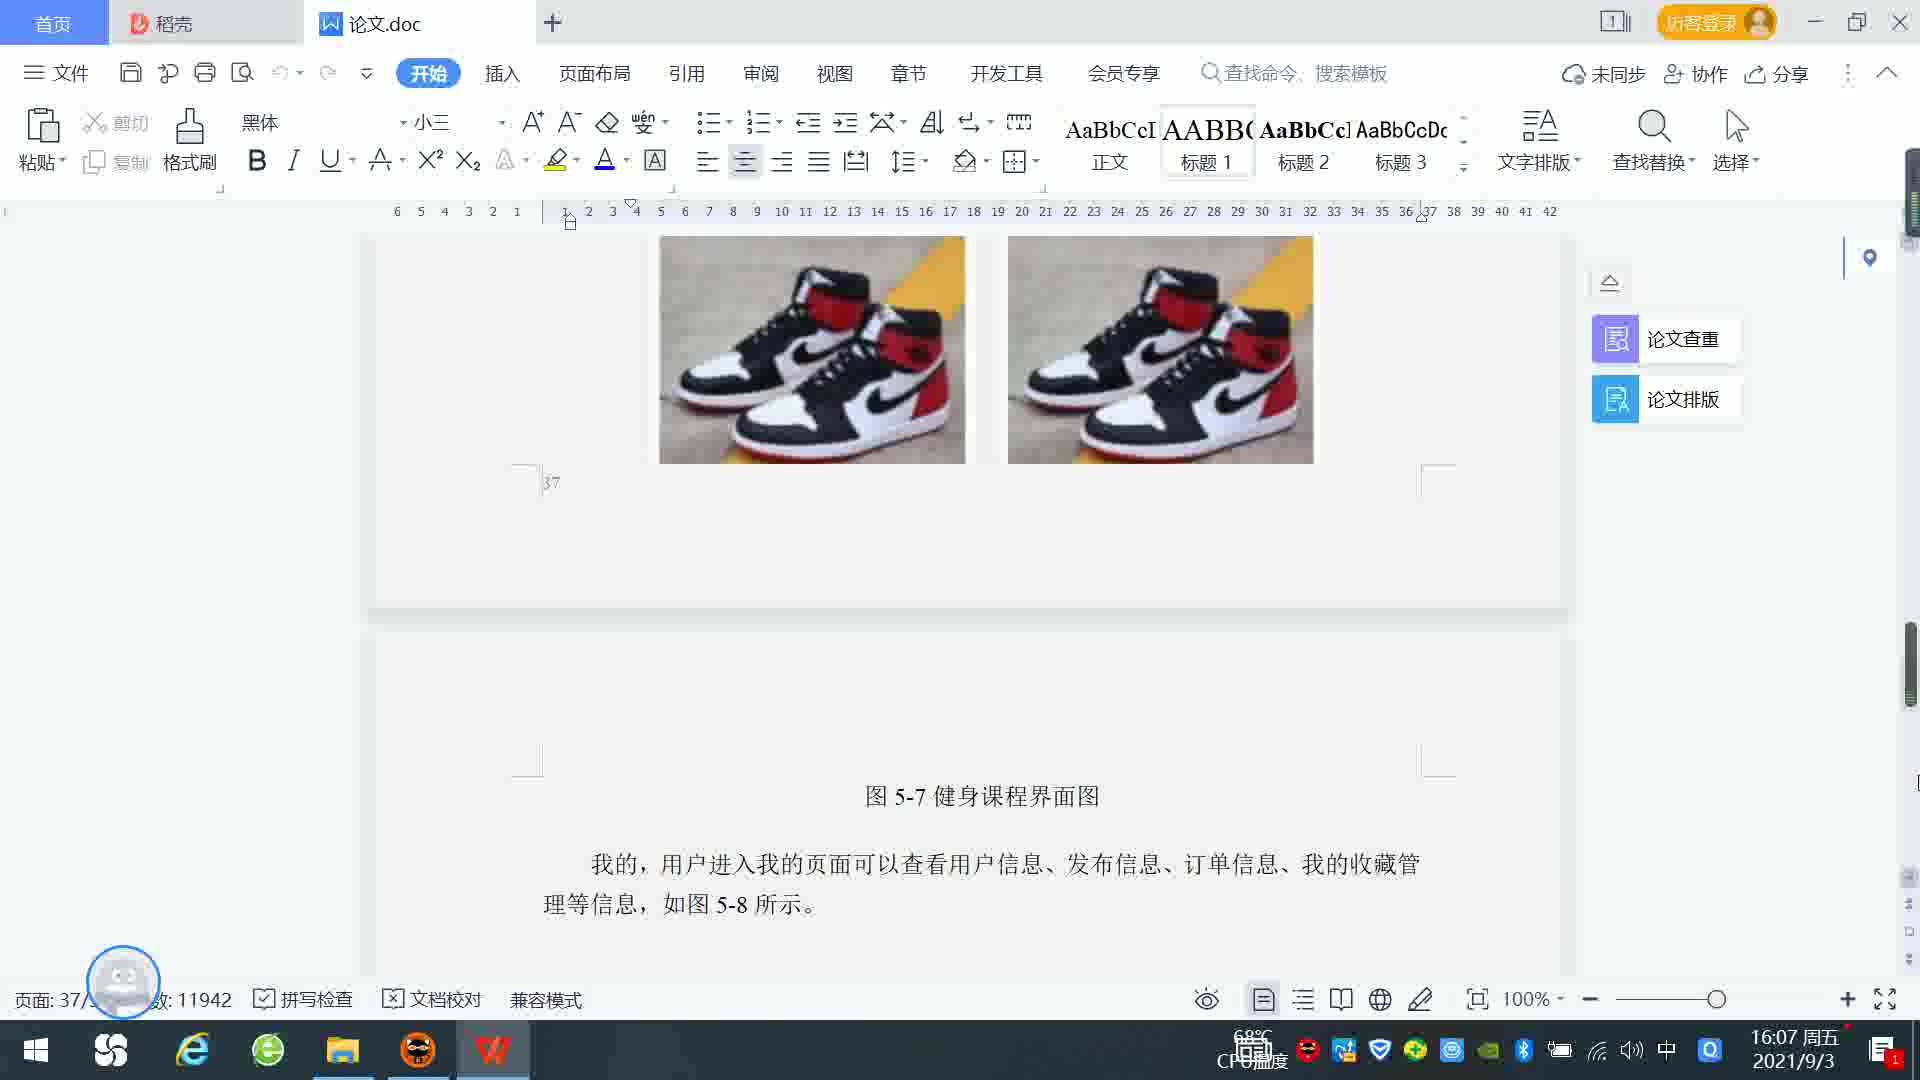Decrease font size with A- icon
1920x1080 pixels.
[569, 122]
